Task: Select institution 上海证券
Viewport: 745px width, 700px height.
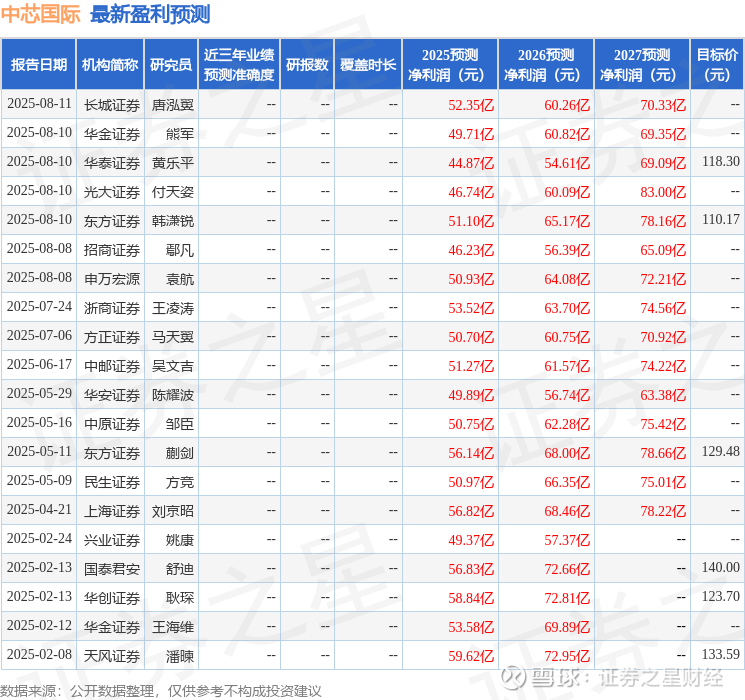Action: tap(112, 510)
